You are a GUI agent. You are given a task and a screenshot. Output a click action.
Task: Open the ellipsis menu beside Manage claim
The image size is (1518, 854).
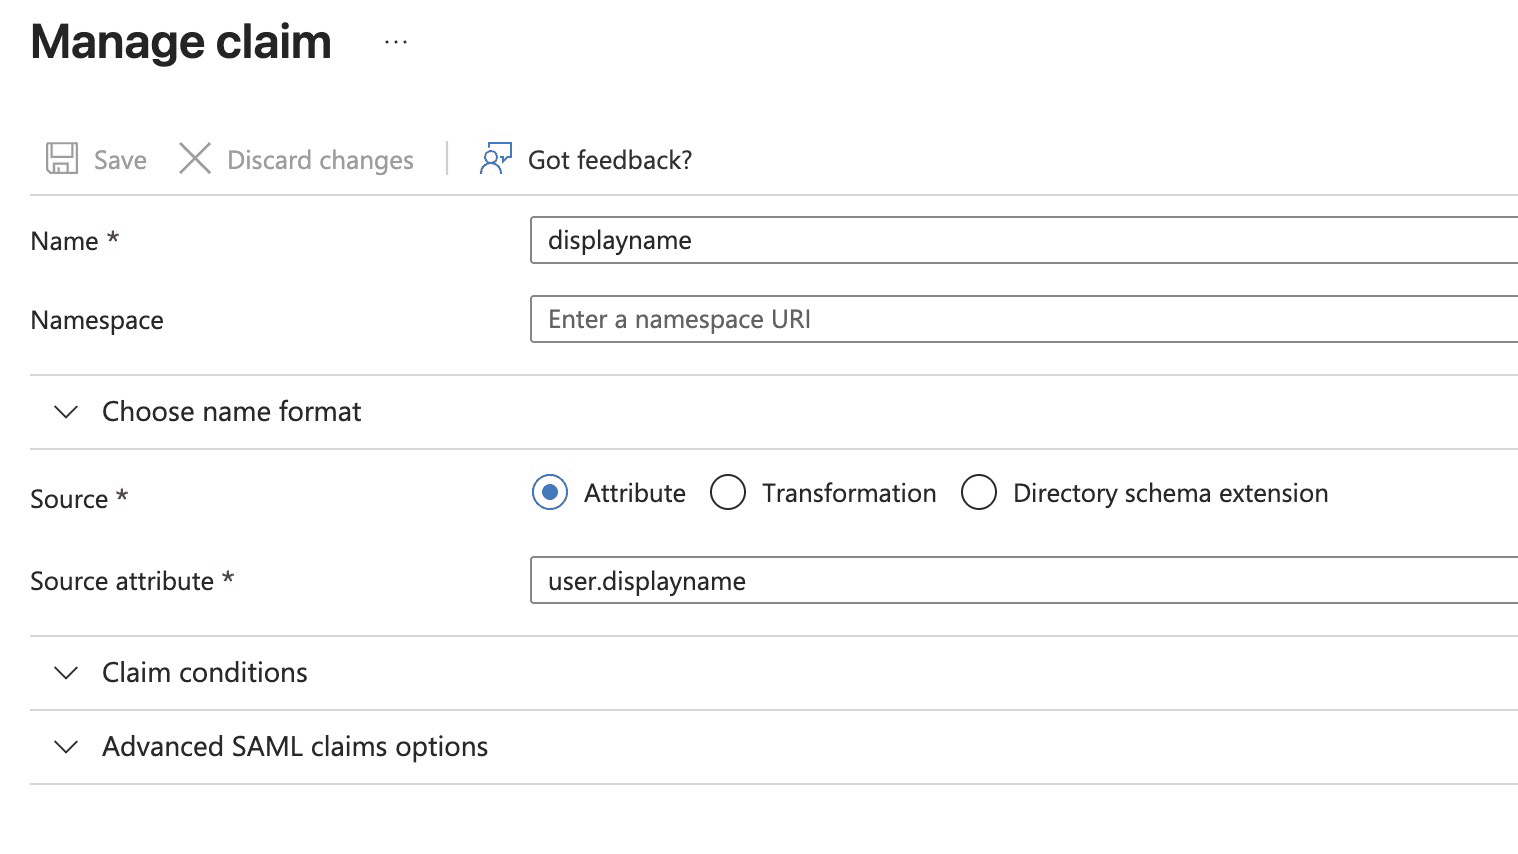396,42
